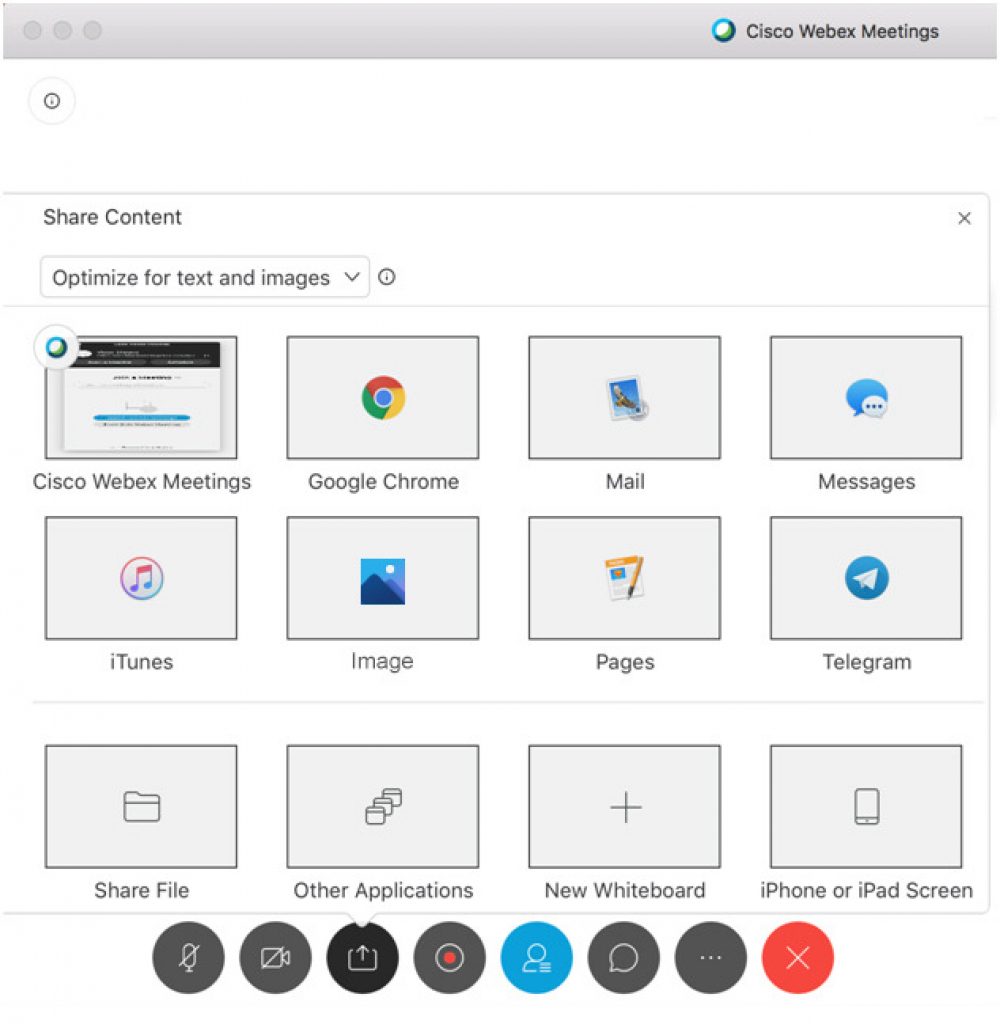Image resolution: width=1000 pixels, height=1024 pixels.
Task: Click the Webex logo in title bar
Action: click(x=723, y=31)
